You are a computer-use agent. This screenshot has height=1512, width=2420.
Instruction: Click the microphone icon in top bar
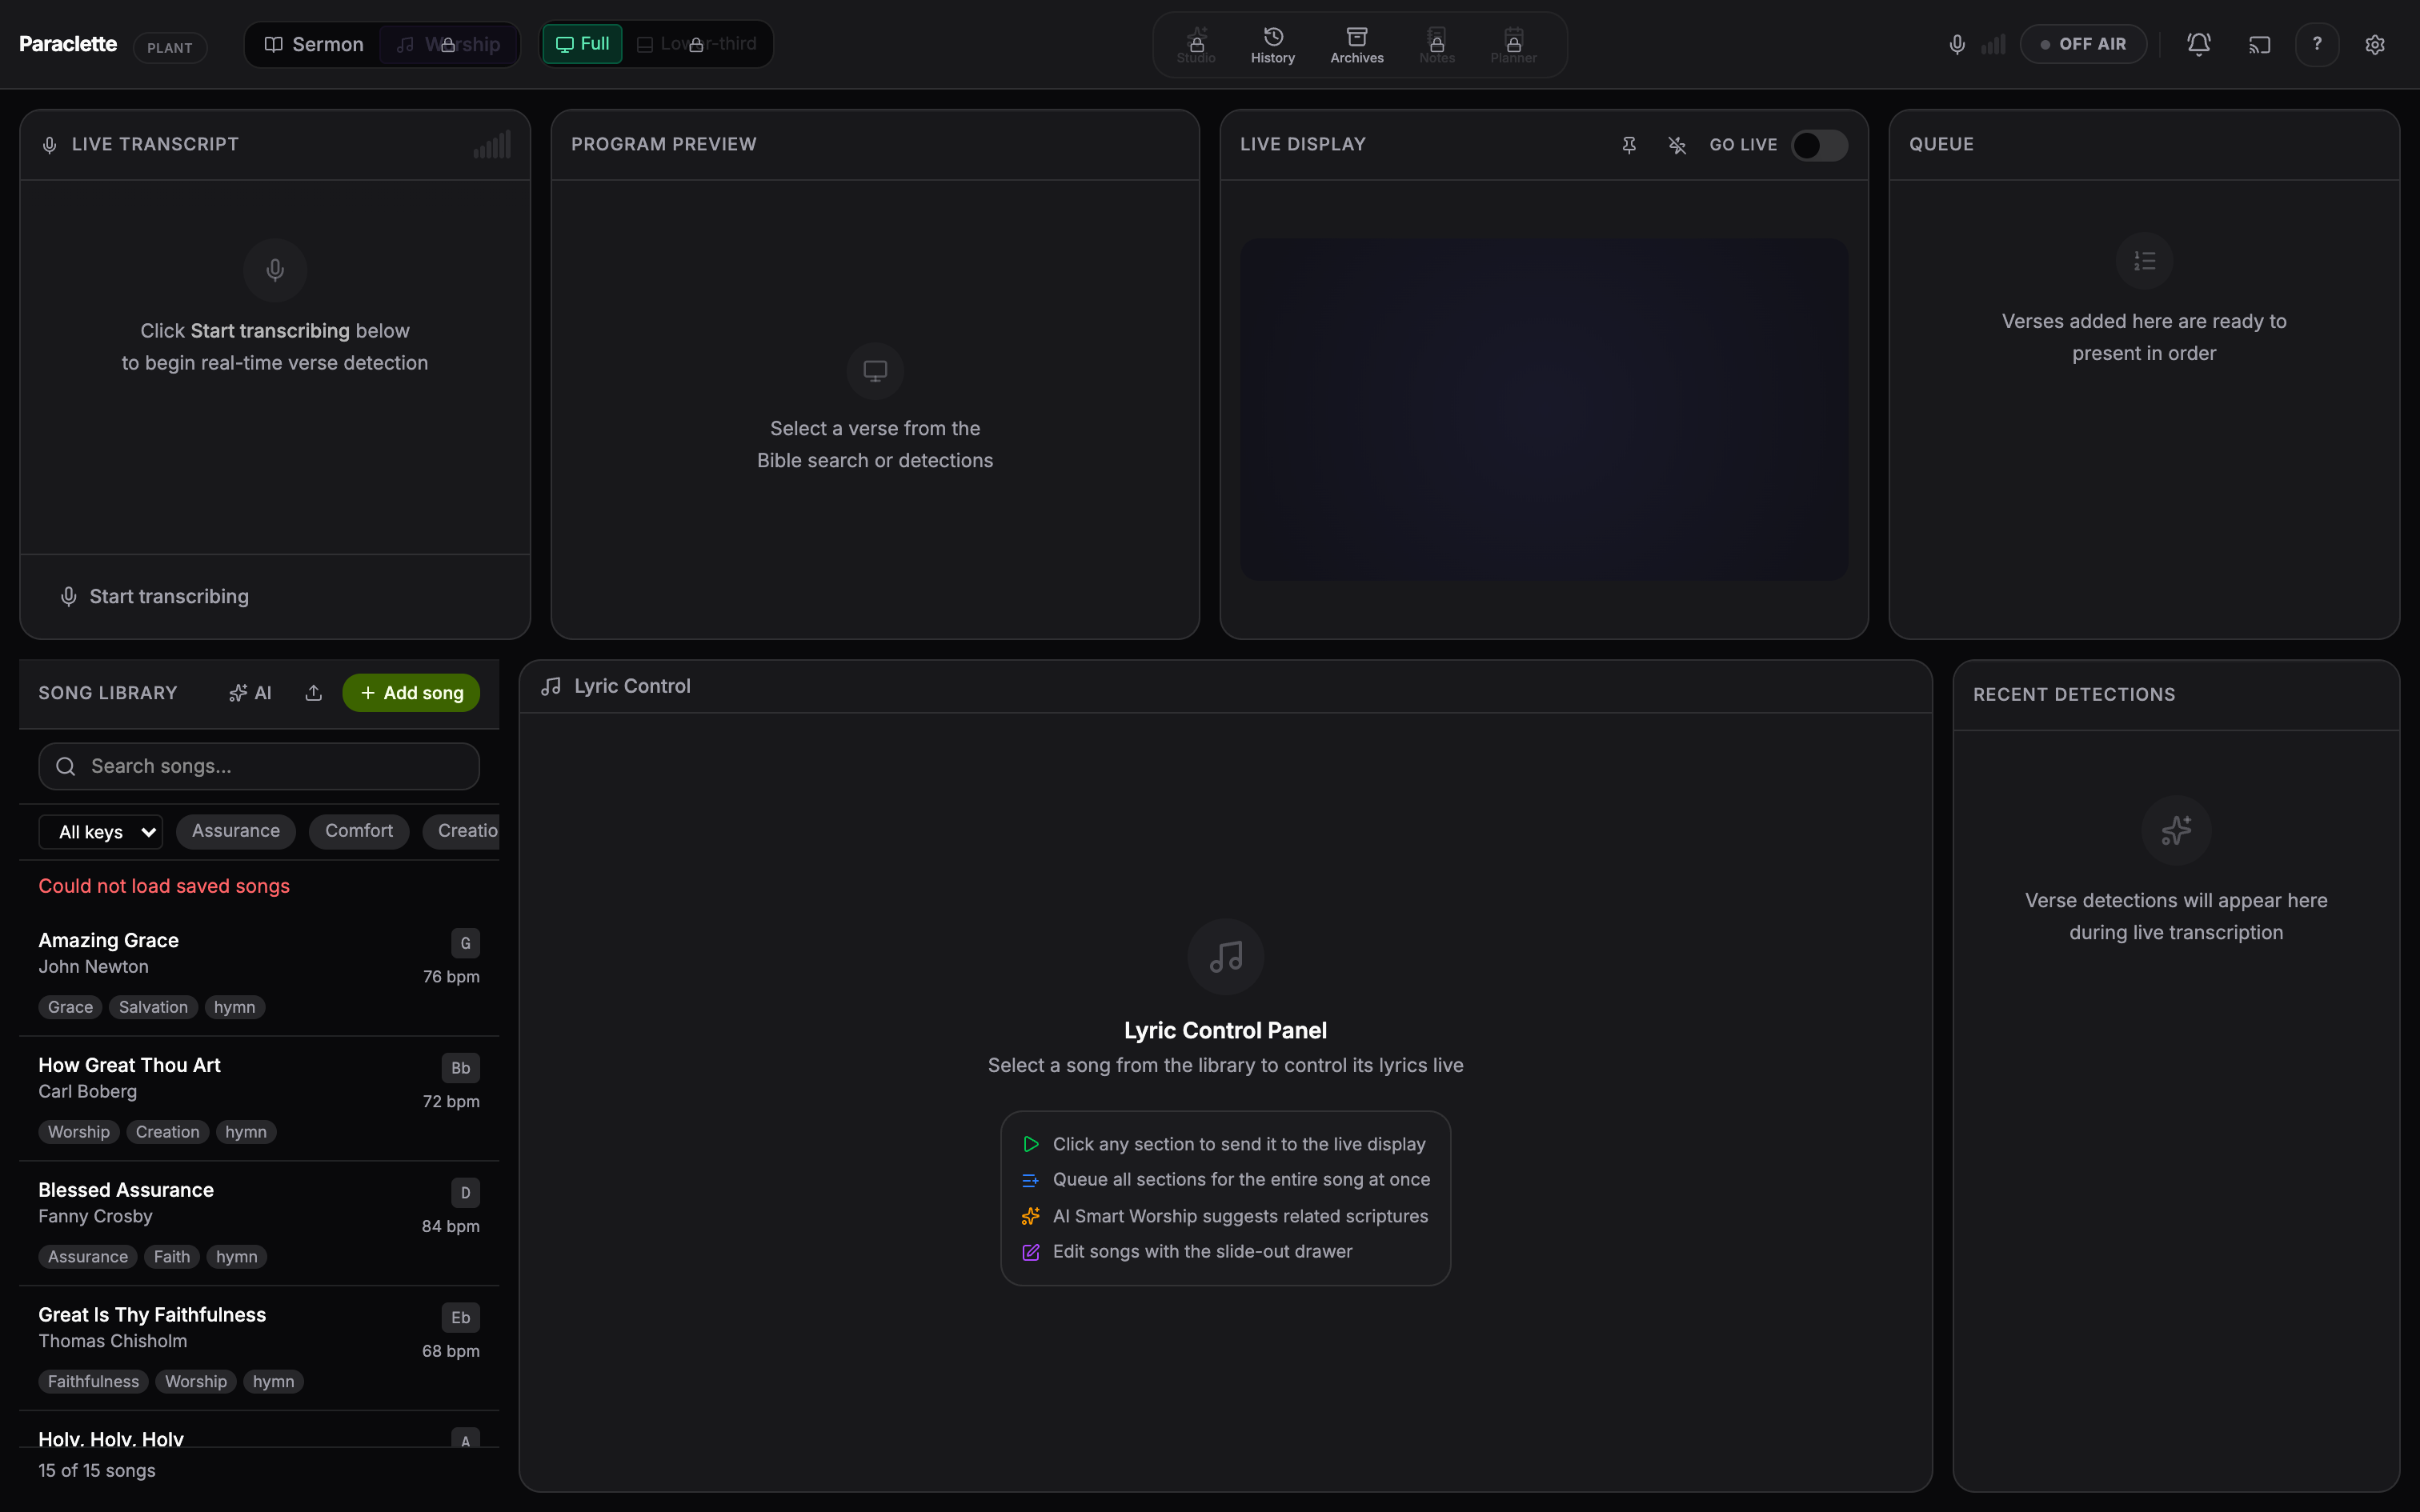tap(1957, 44)
